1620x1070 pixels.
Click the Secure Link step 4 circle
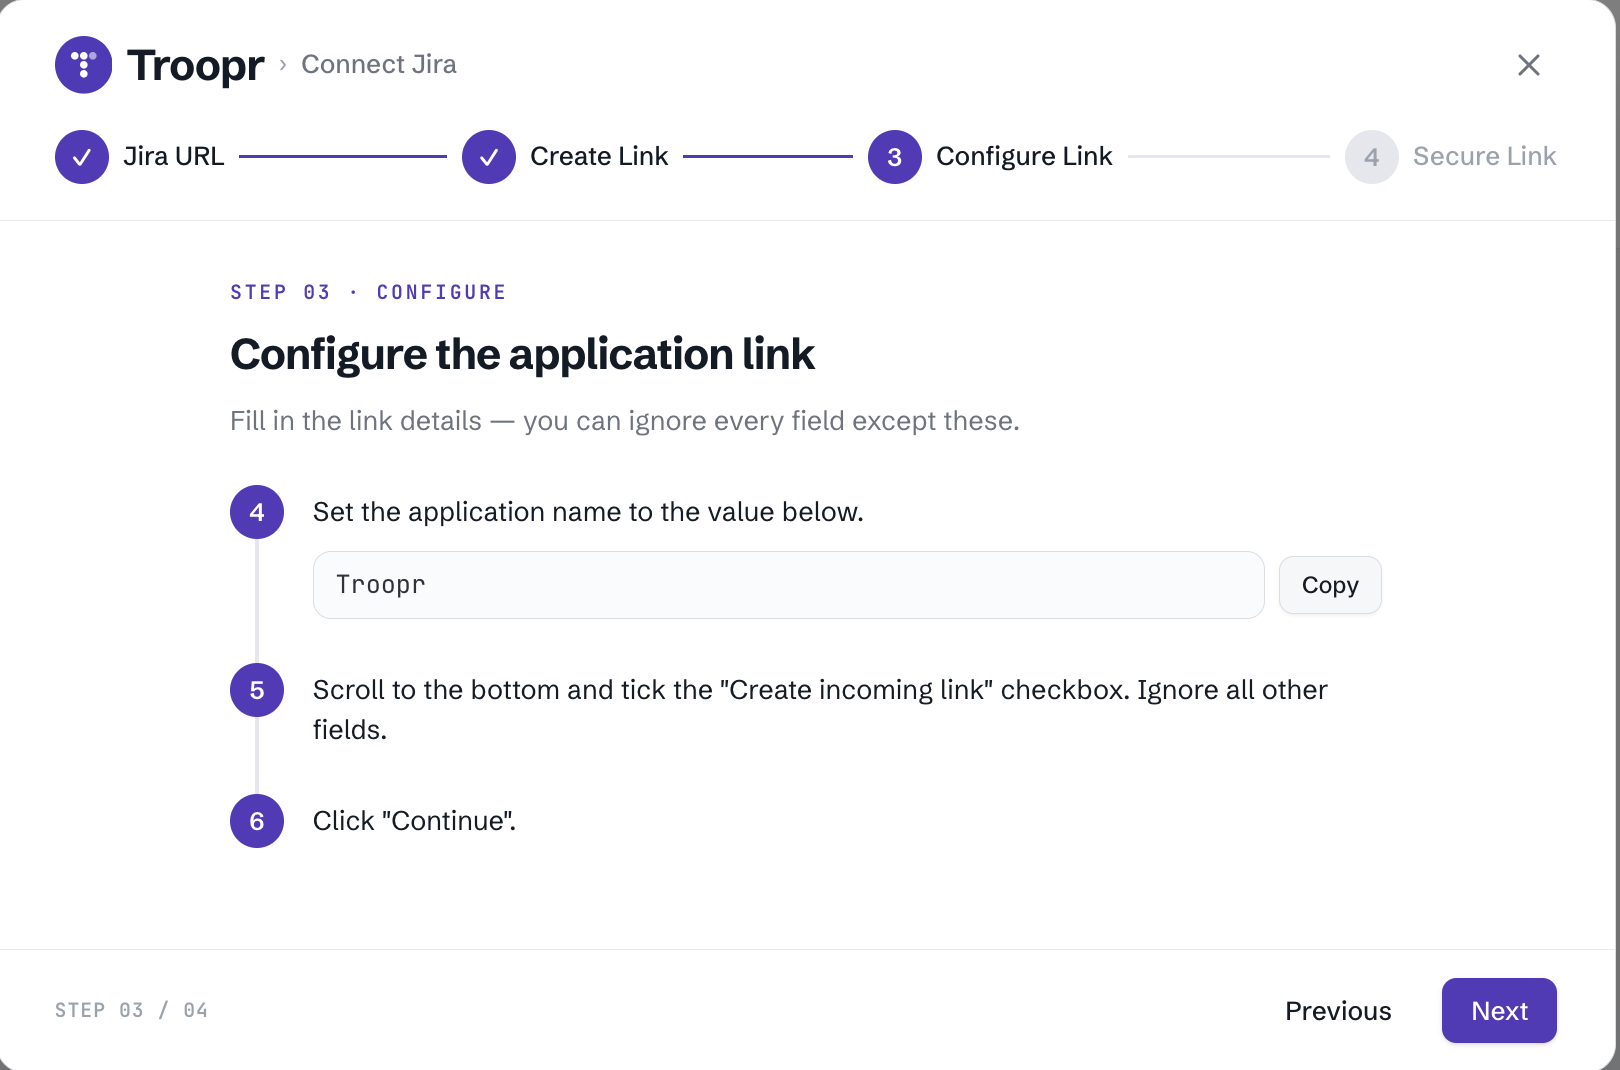click(x=1372, y=157)
